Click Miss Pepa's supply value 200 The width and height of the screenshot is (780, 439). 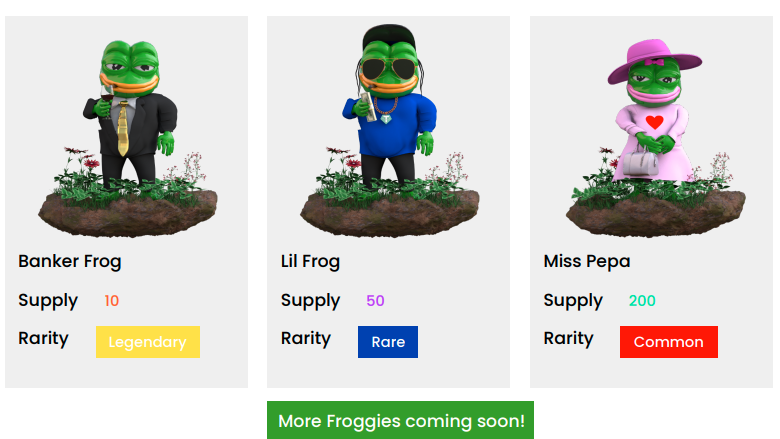click(x=642, y=301)
